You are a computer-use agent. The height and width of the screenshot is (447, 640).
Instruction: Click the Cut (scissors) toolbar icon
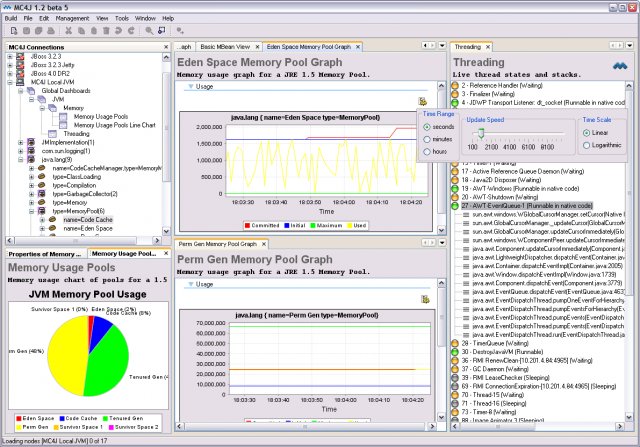tap(68, 31)
